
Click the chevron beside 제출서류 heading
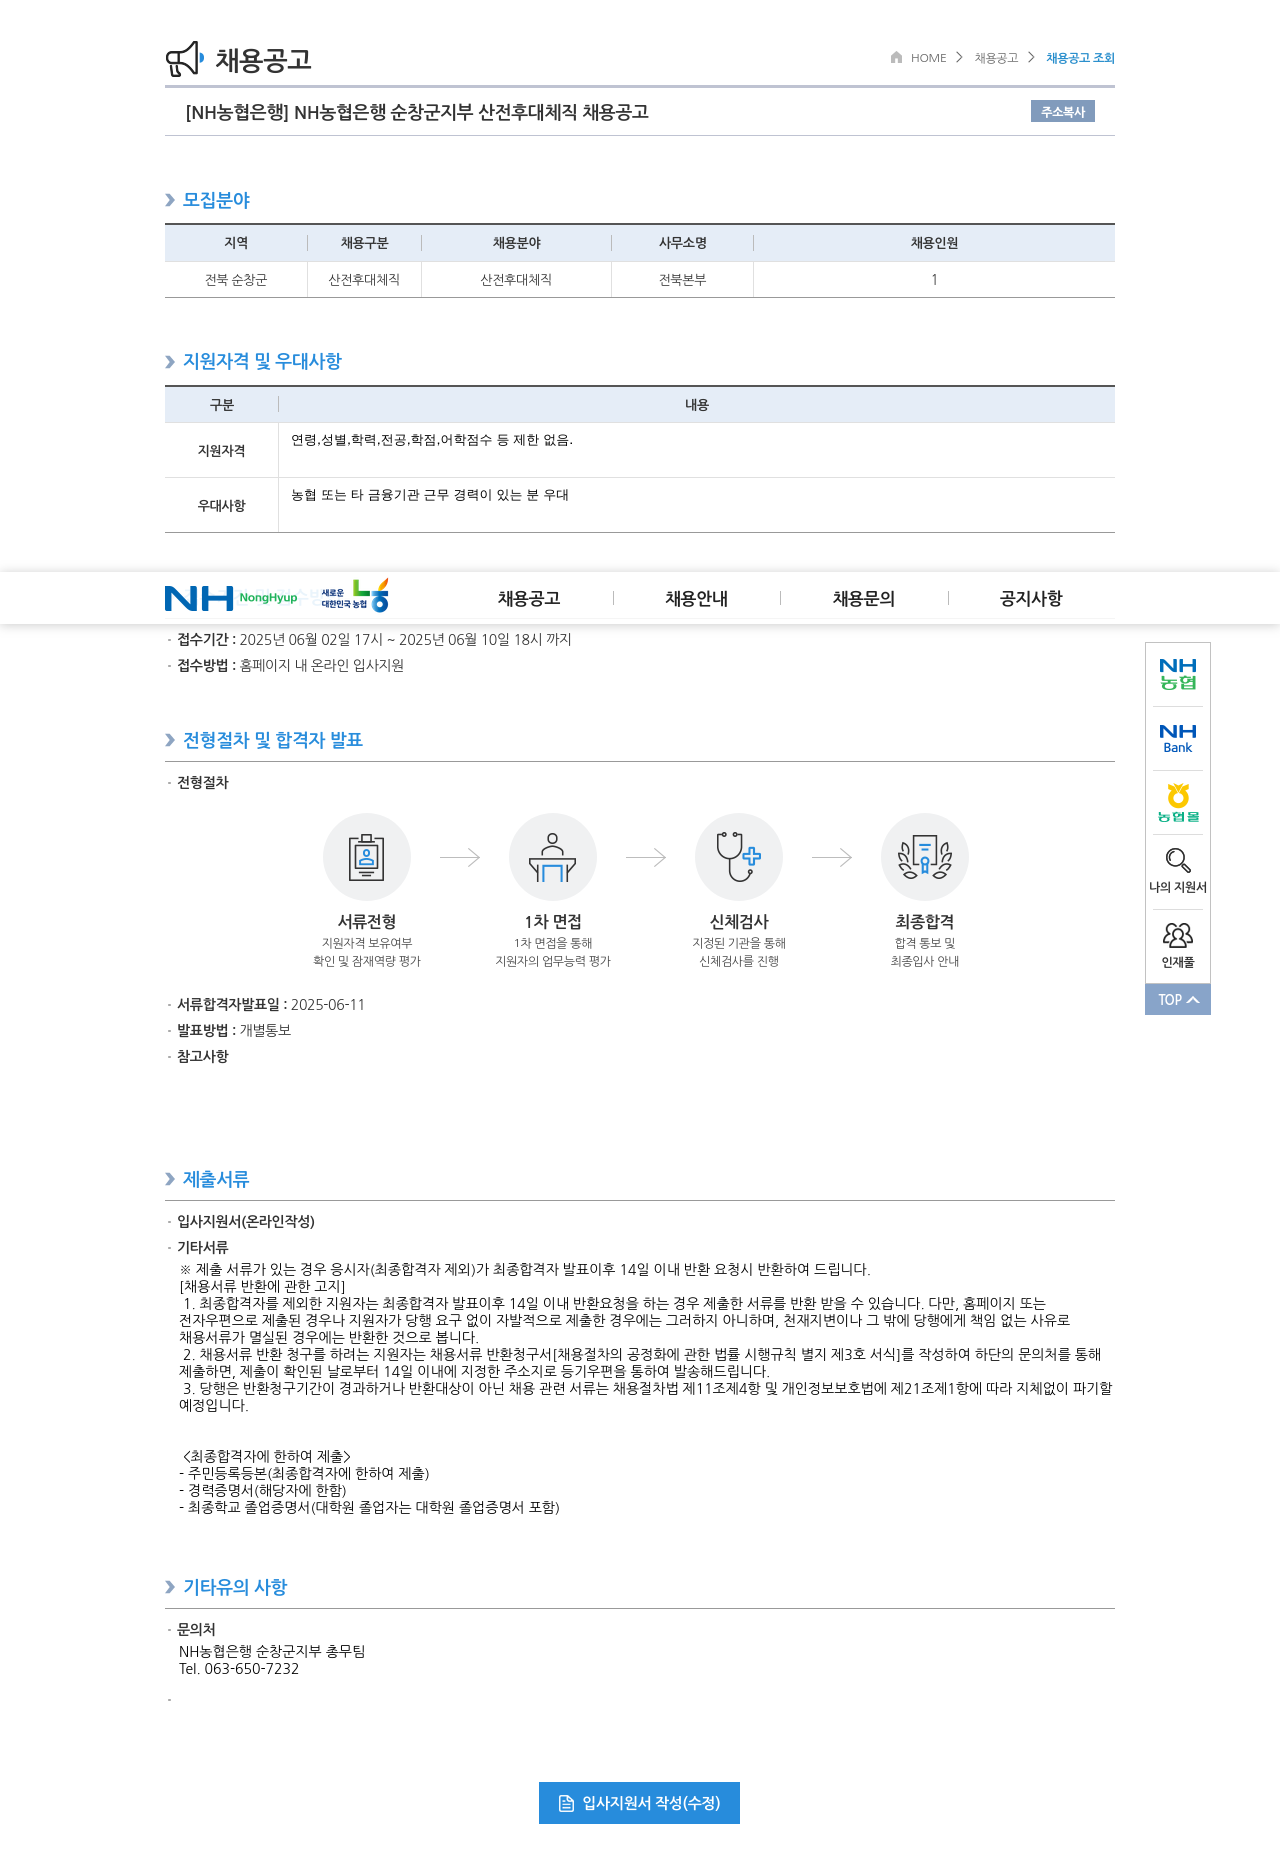(170, 1179)
